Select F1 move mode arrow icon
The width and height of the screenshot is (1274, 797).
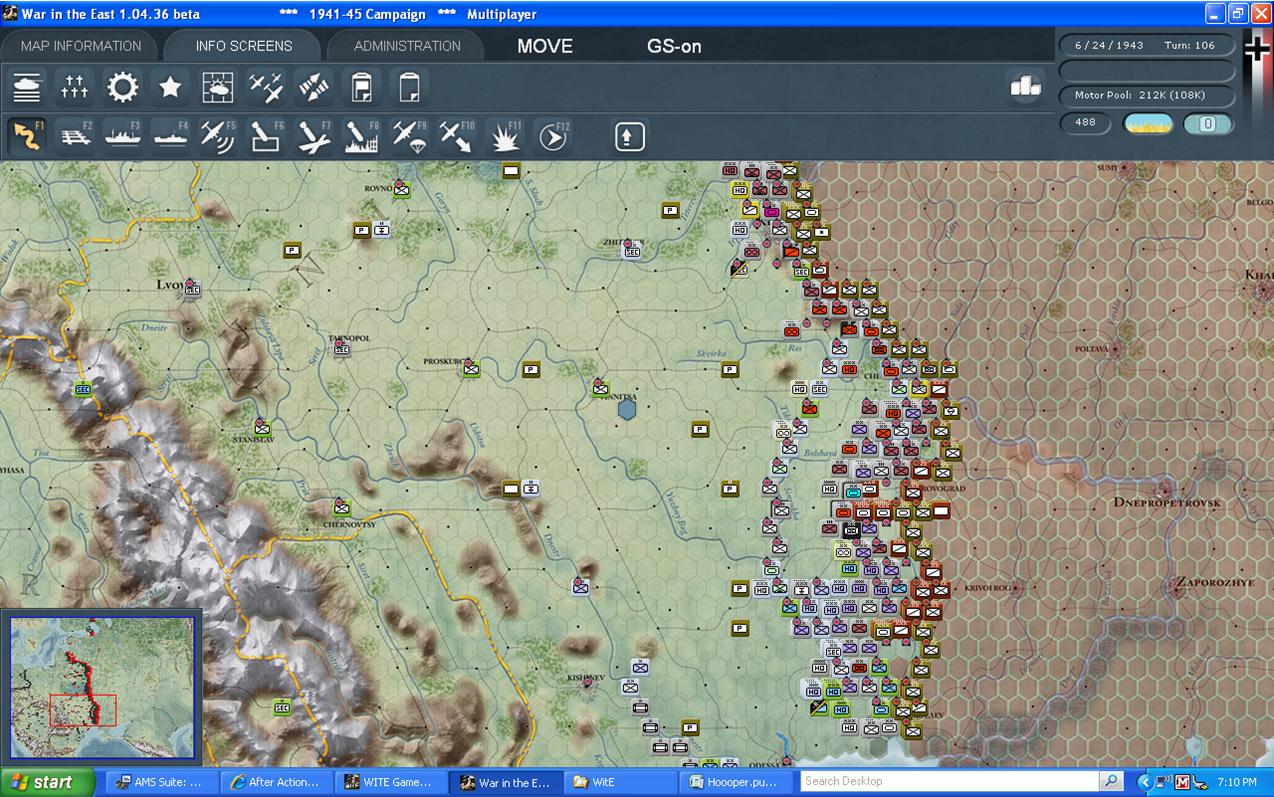pyautogui.click(x=27, y=136)
